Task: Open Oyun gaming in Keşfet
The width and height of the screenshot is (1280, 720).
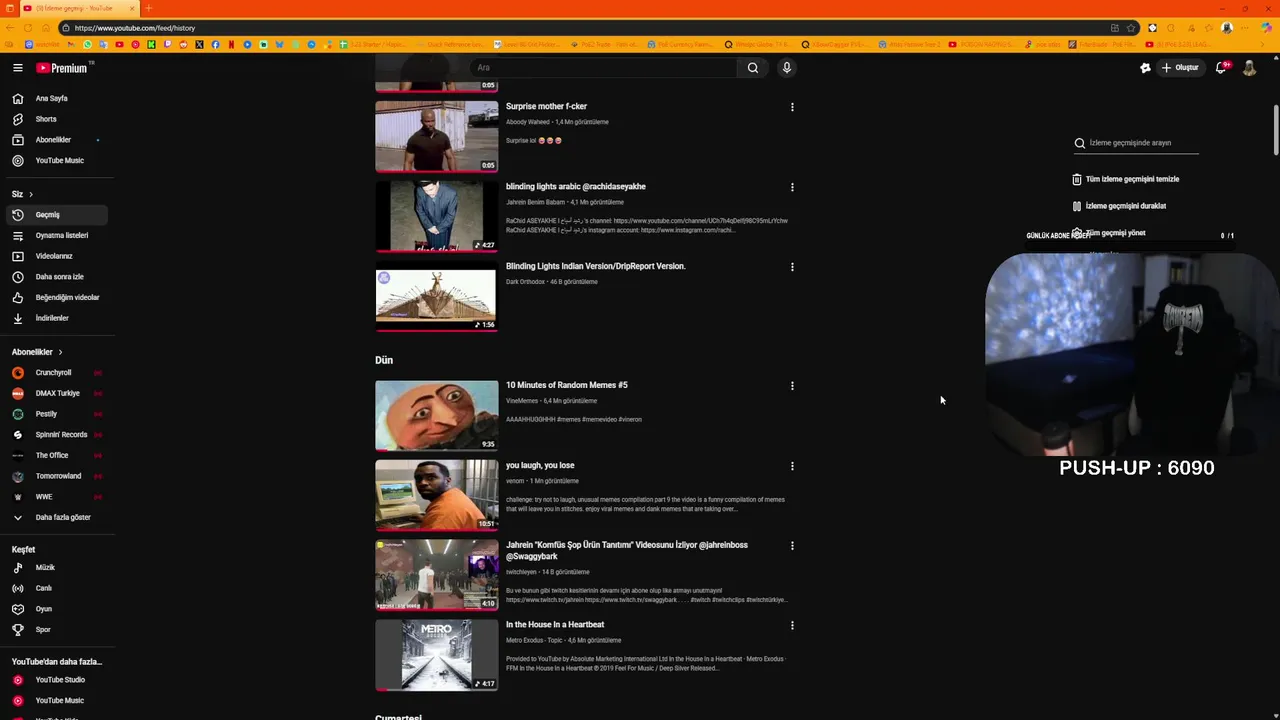Action: coord(56,609)
